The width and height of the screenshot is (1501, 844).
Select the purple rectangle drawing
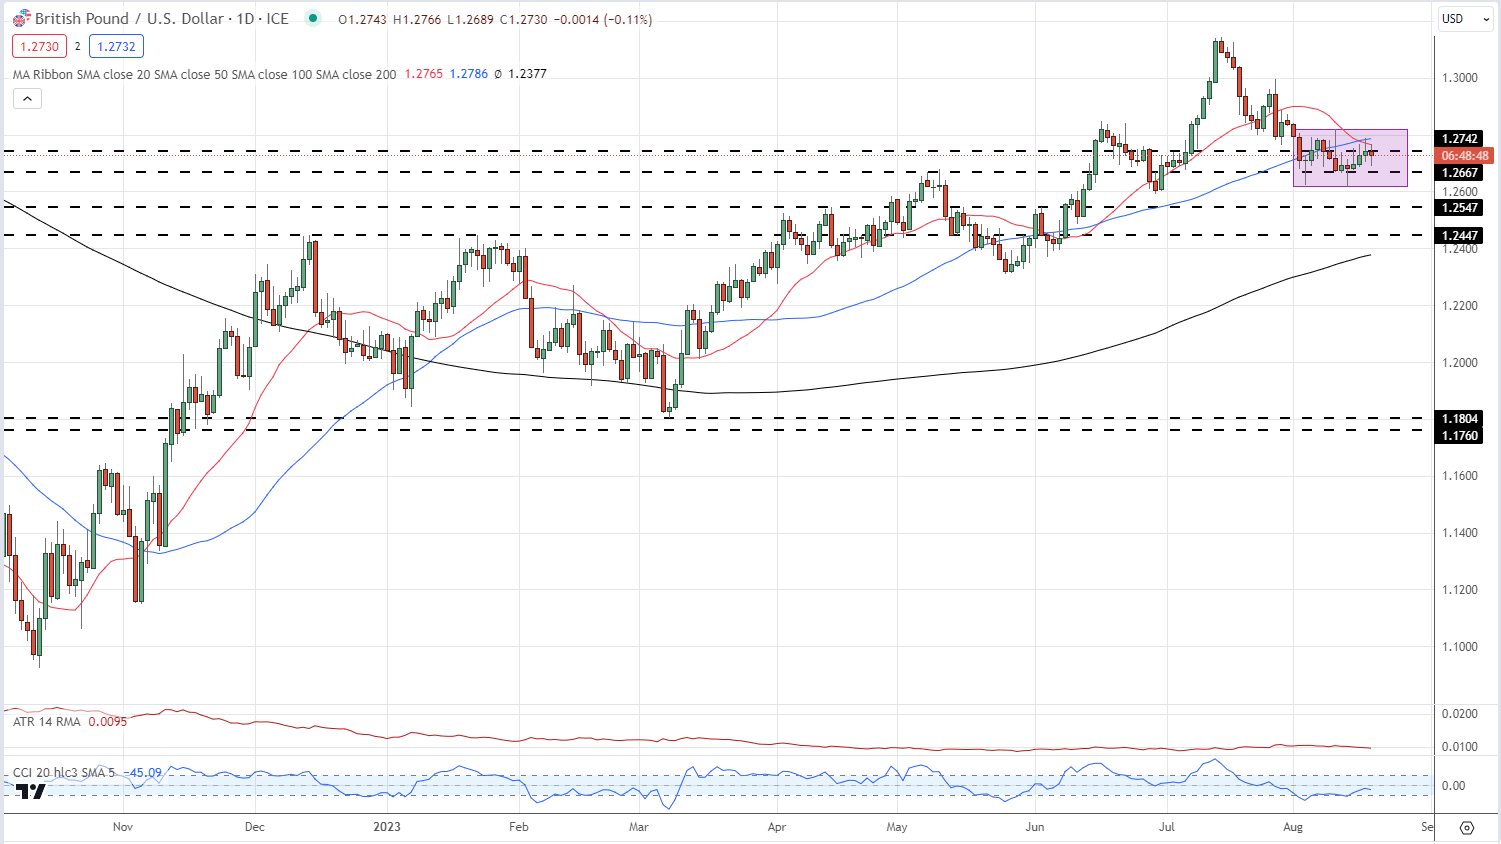point(1350,158)
